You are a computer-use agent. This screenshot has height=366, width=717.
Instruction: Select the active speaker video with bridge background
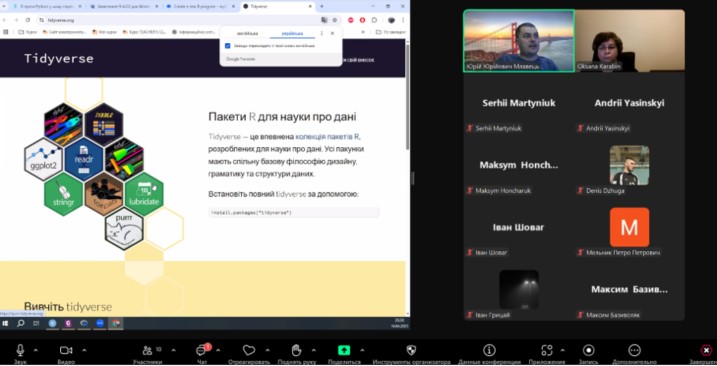coord(519,41)
